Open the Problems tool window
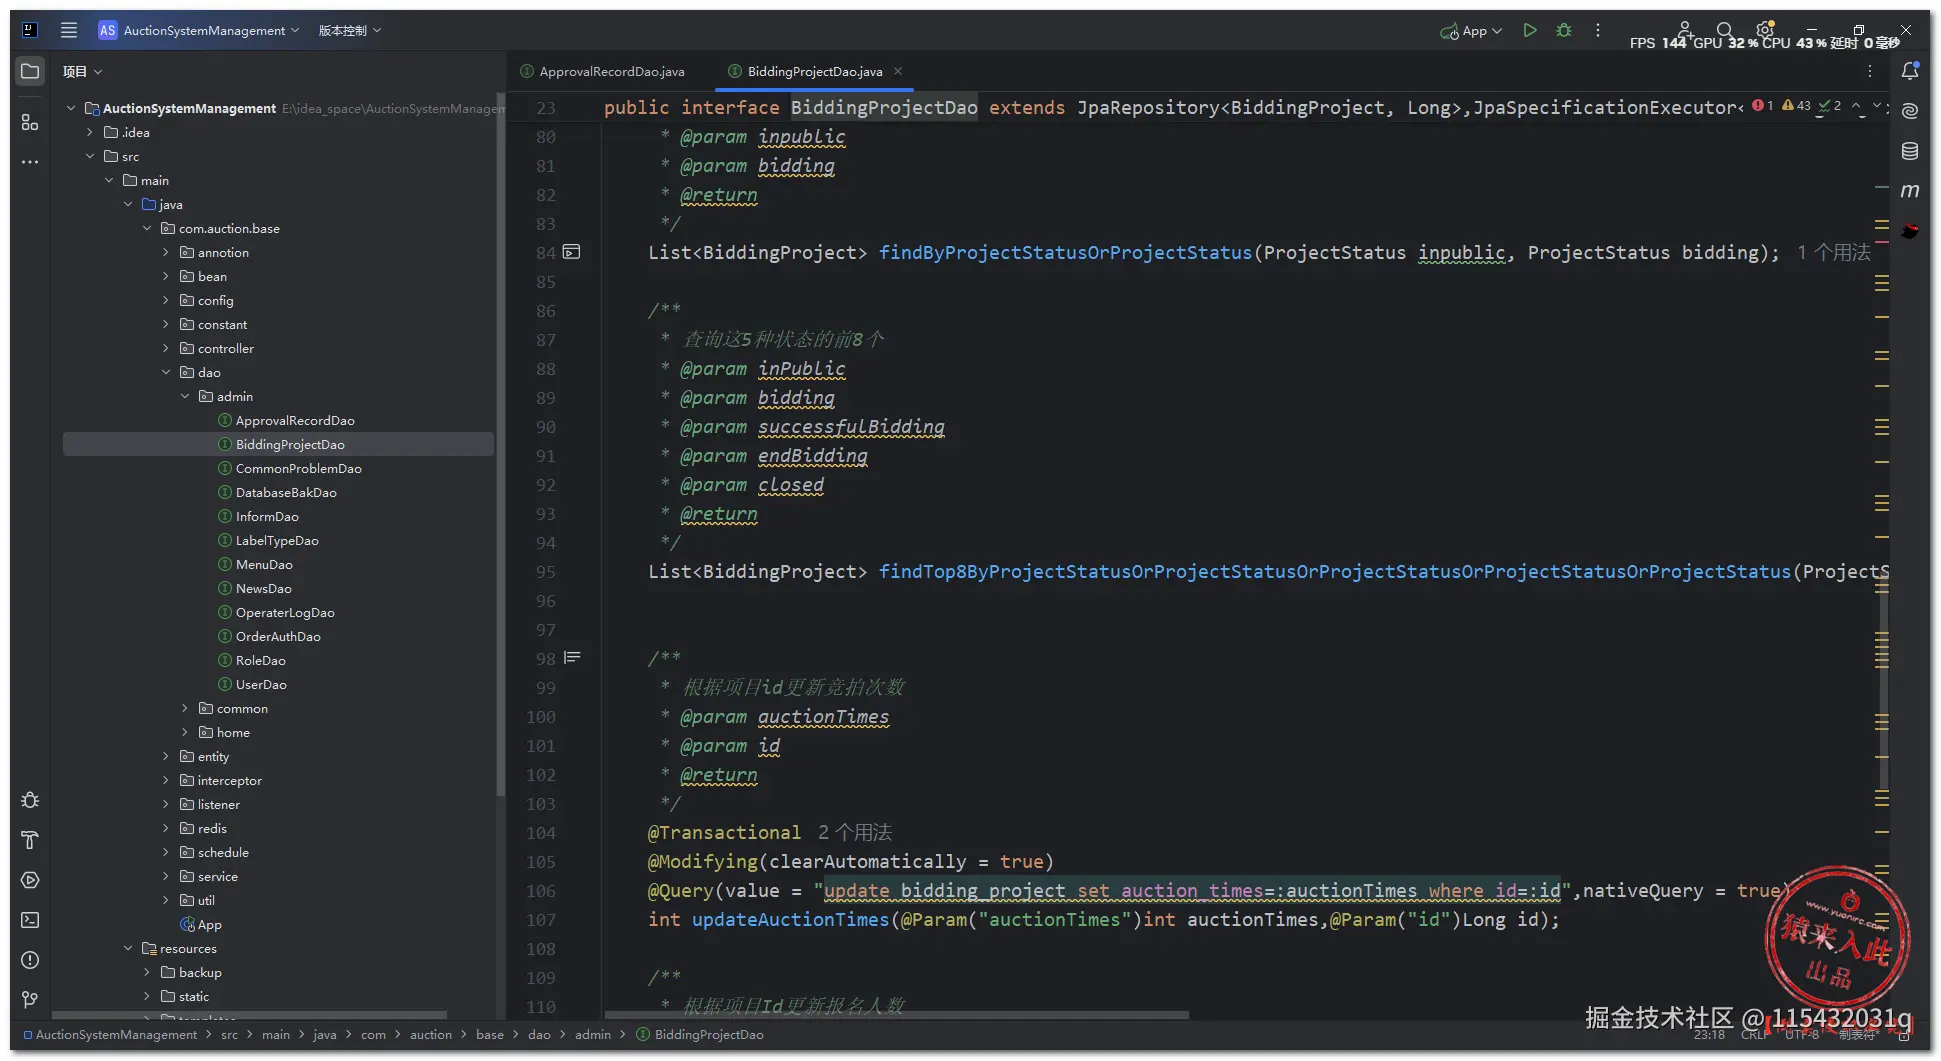 click(30, 960)
